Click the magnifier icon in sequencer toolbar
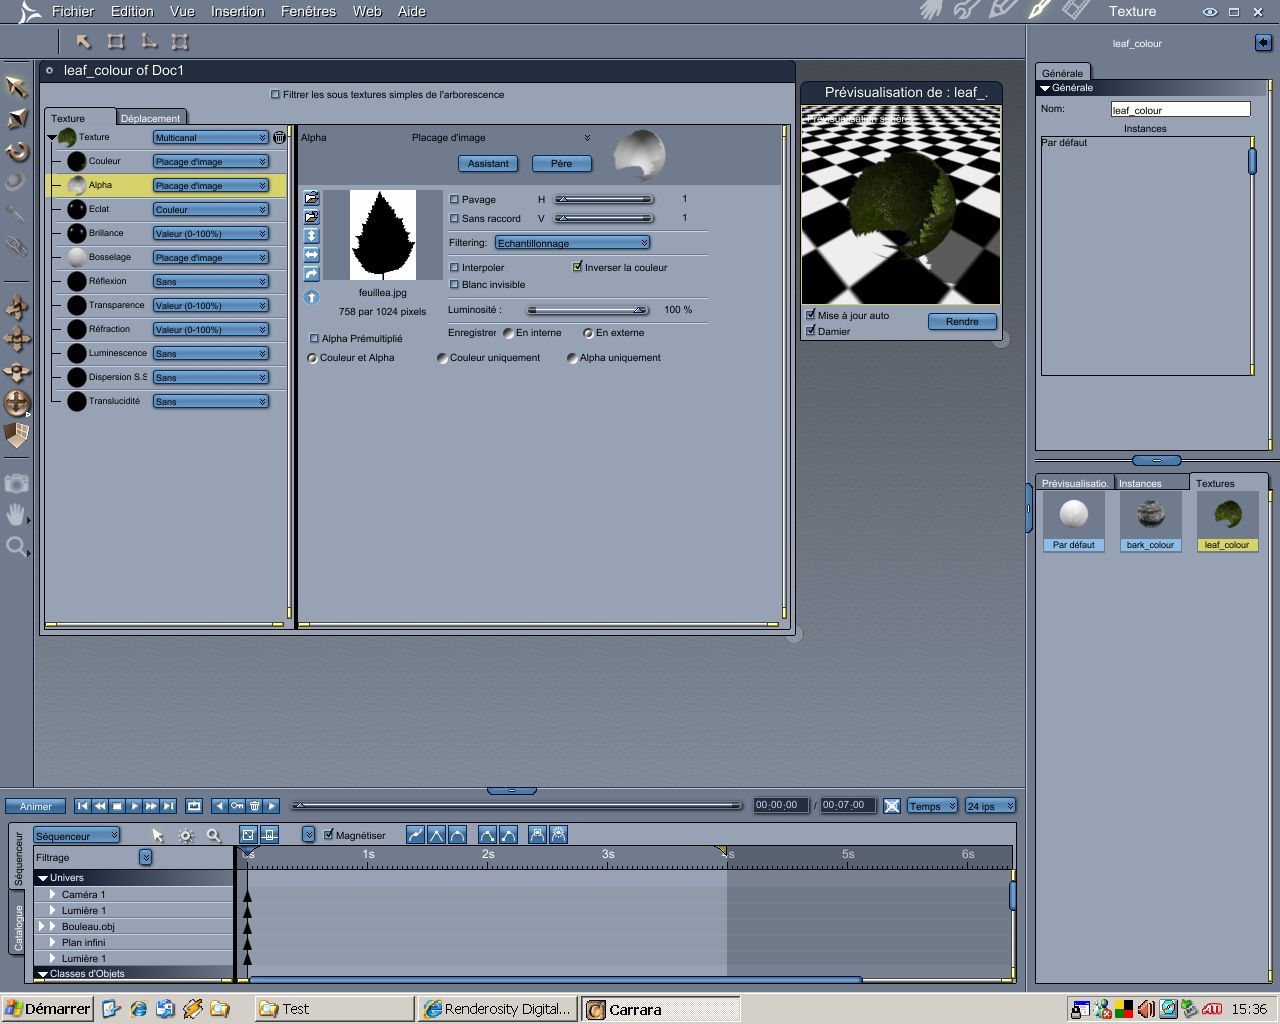This screenshot has height=1024, width=1280. [213, 835]
